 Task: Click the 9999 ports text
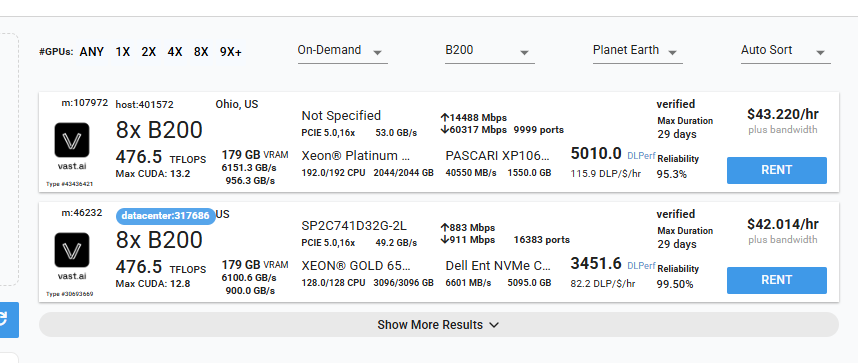click(x=538, y=130)
